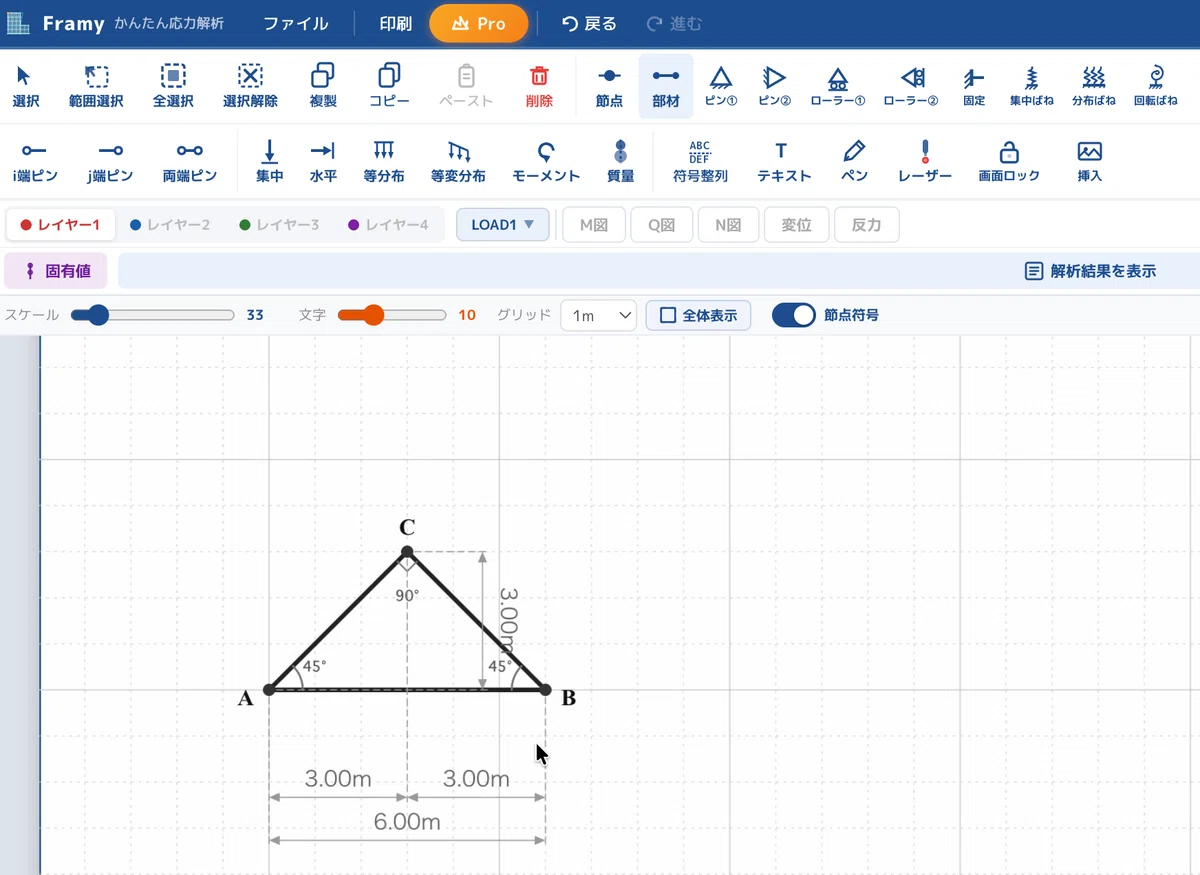The image size is (1200, 875).
Task: Open the LOAD1 dropdown
Action: (503, 225)
